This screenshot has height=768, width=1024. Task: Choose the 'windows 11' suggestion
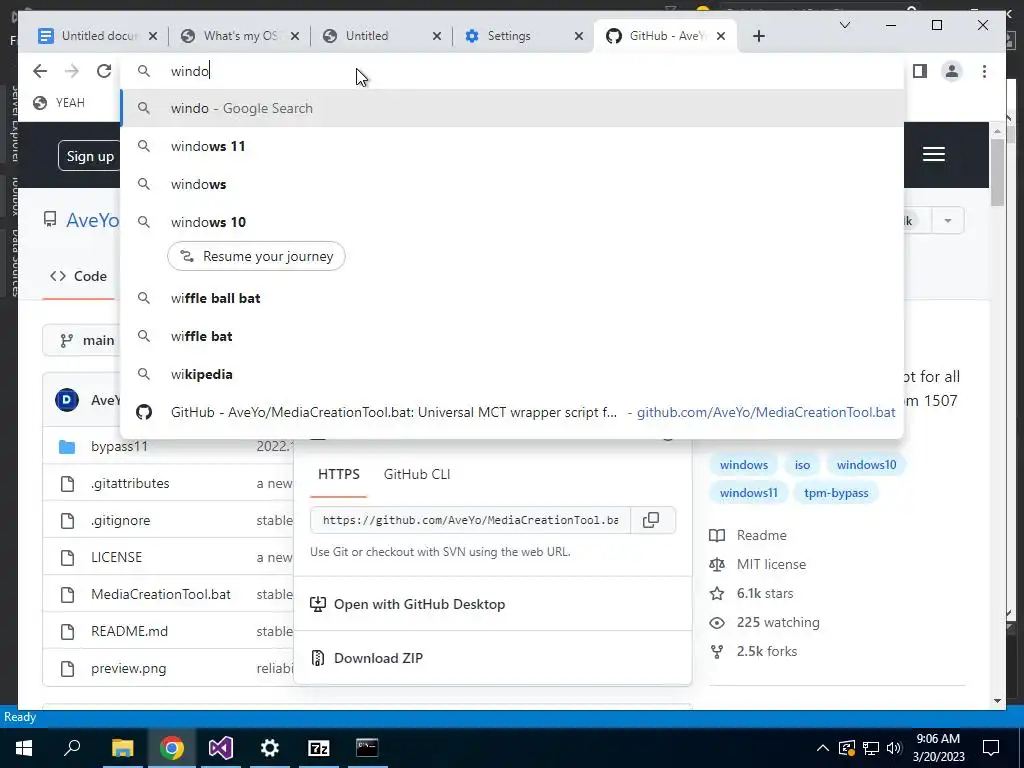pyautogui.click(x=513, y=146)
